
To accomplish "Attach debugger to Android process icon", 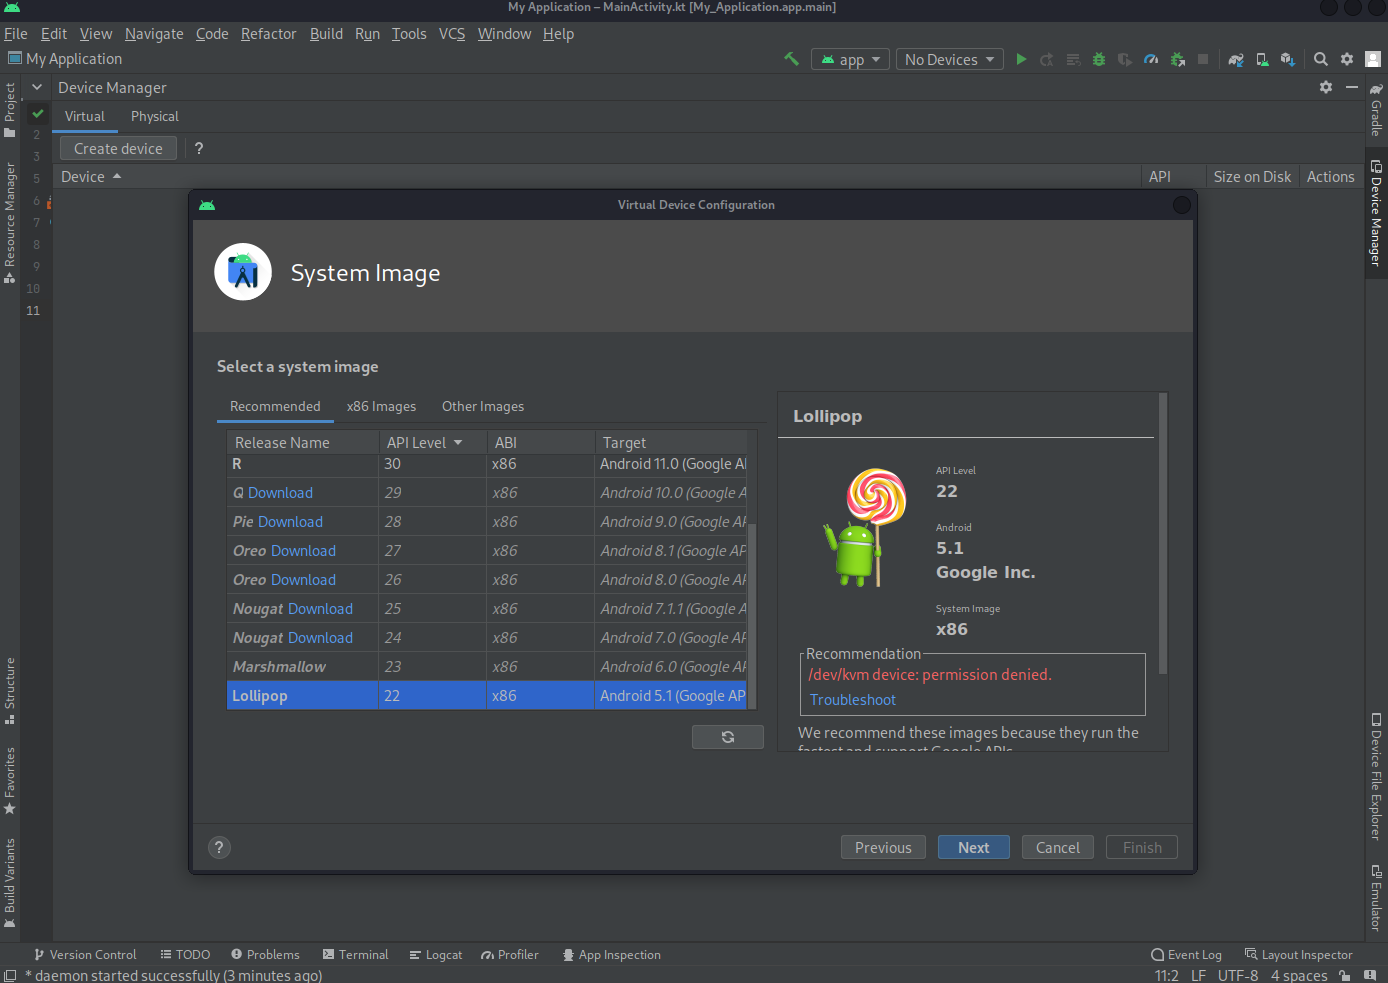I will coord(1177,59).
